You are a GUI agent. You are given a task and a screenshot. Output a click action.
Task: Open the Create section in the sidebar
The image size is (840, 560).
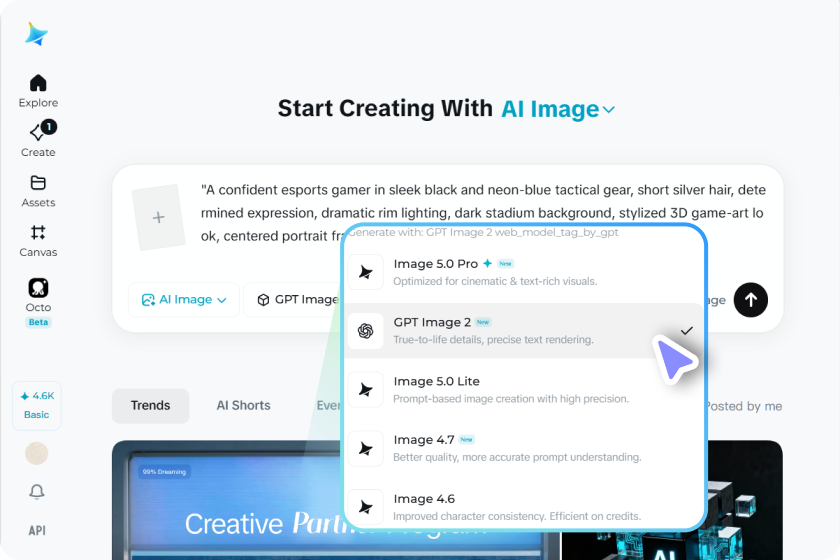(x=38, y=140)
